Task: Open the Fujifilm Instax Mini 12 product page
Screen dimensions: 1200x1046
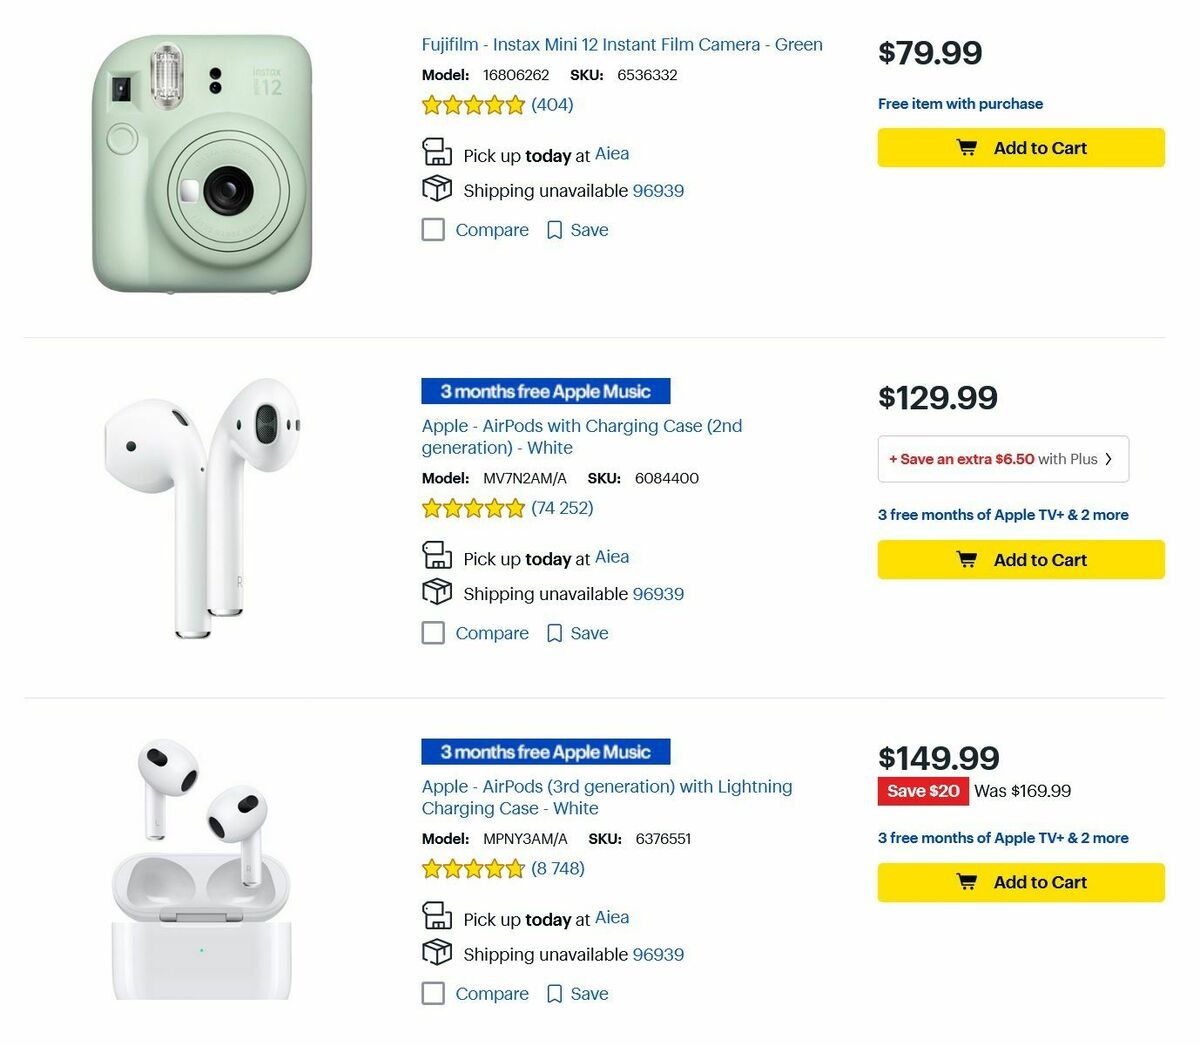Action: point(620,44)
